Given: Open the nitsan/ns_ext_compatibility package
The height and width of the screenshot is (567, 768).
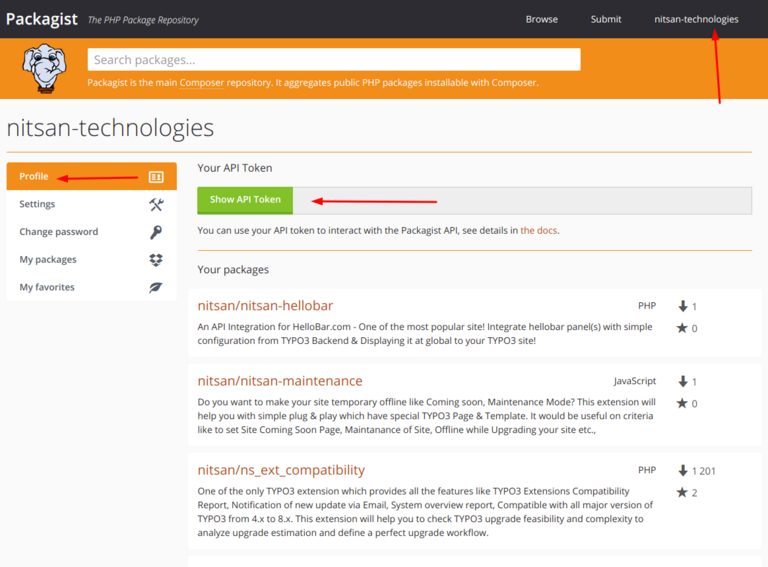Looking at the screenshot, I should [x=281, y=470].
